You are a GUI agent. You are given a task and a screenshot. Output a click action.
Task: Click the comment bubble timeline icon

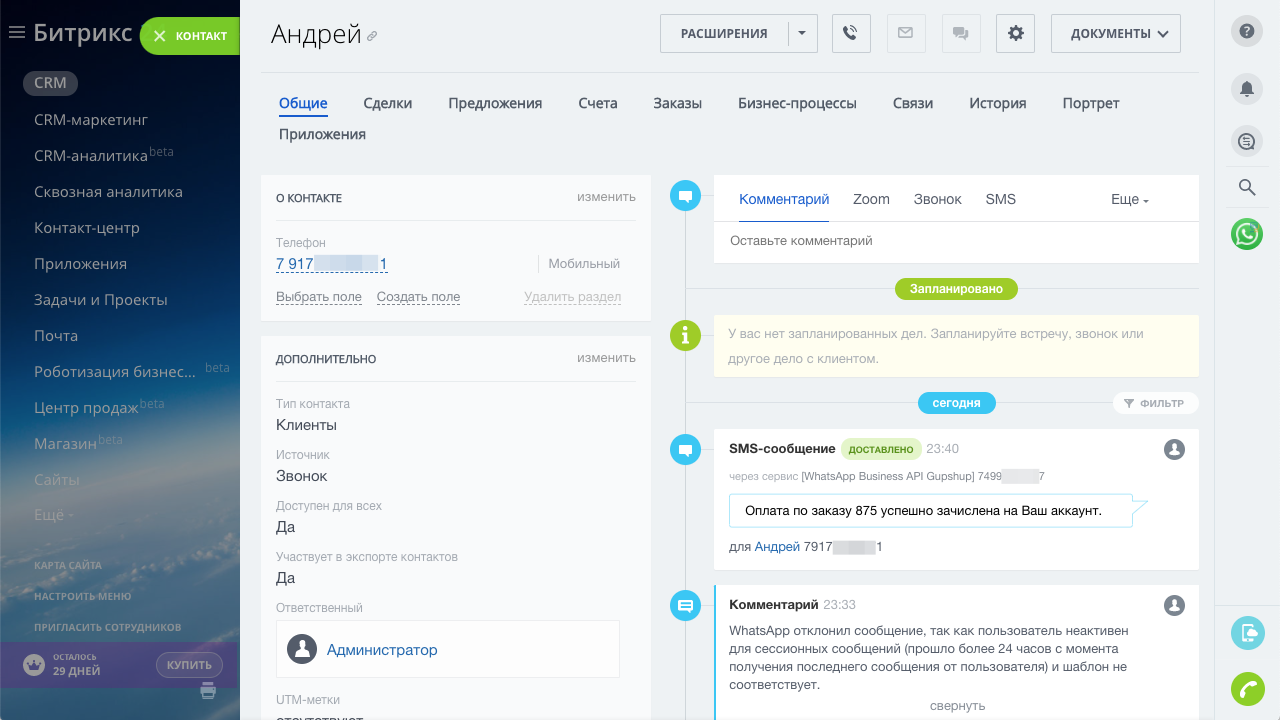tap(685, 196)
